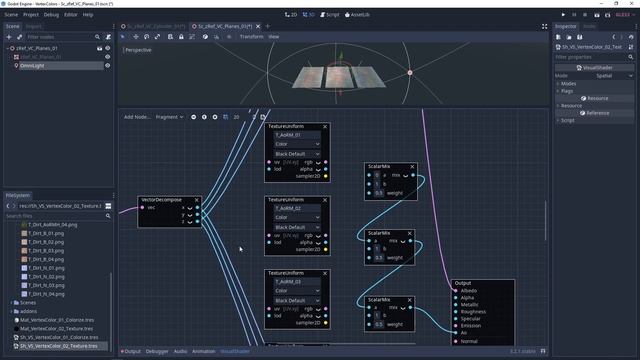The image size is (640, 360).
Task: Open the Output bottom panel
Action: (131, 351)
